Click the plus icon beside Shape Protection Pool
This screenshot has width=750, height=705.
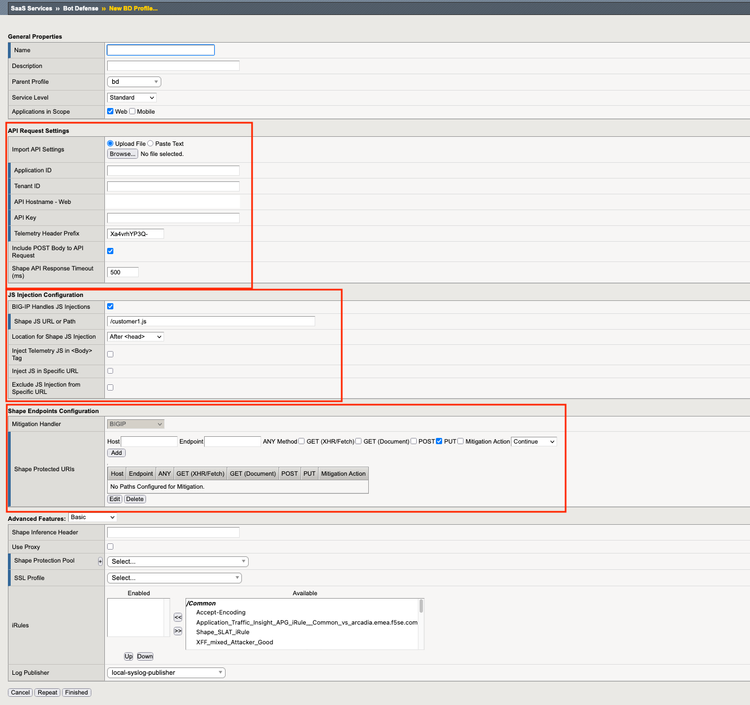pos(100,562)
